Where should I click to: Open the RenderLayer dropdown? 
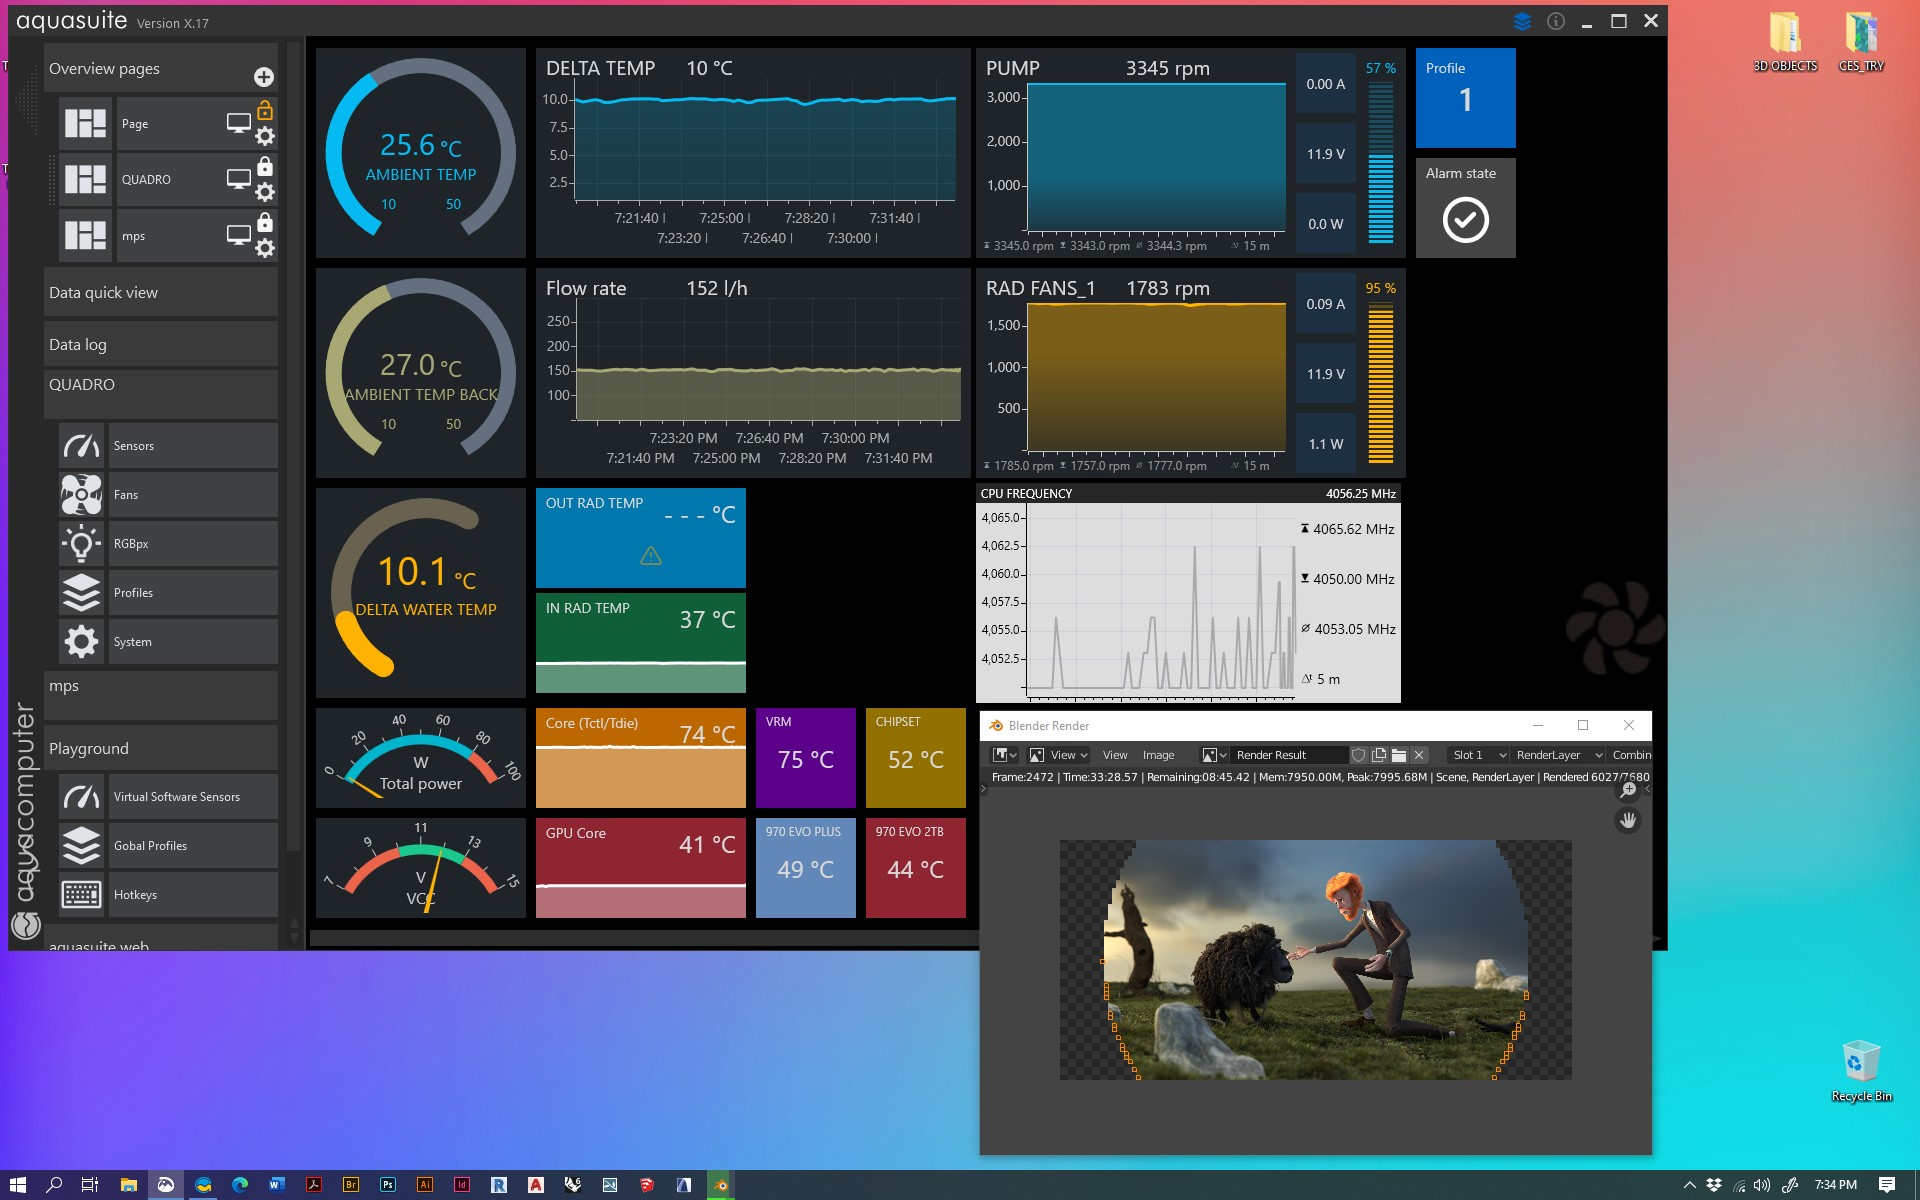[x=1558, y=755]
